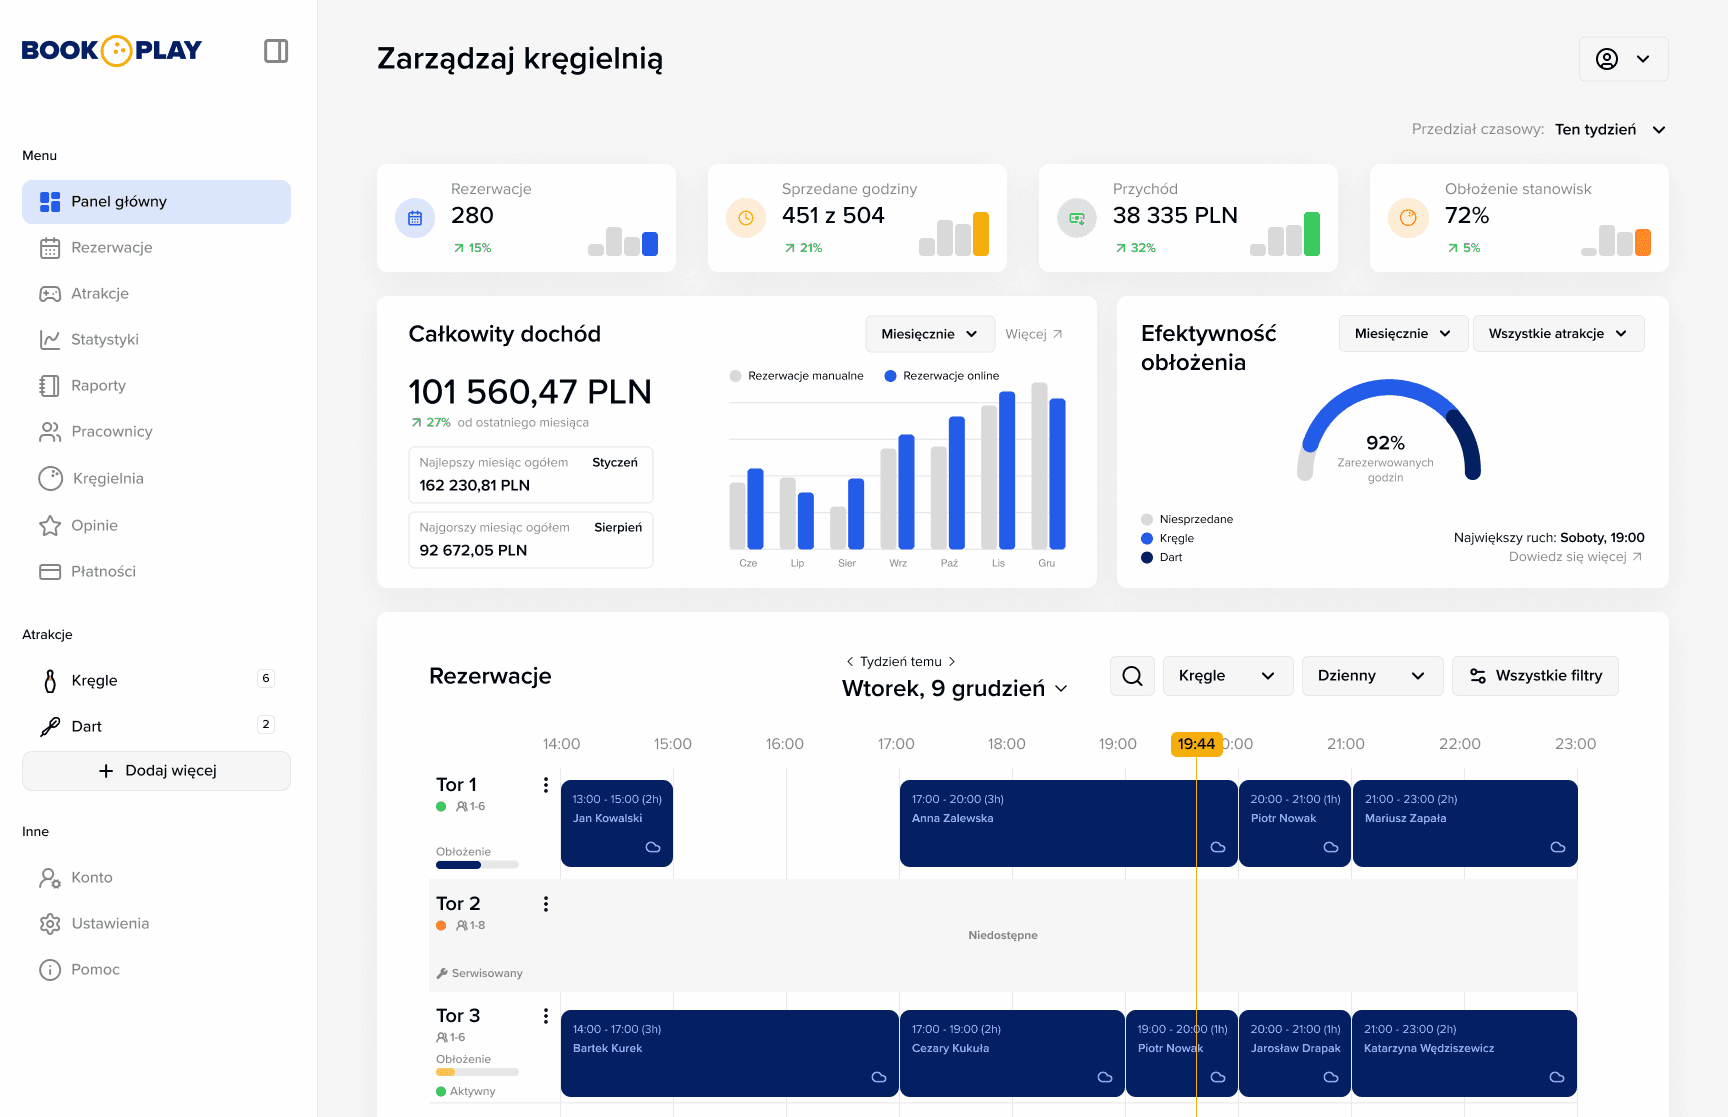Open the Płatności panel

click(x=103, y=571)
